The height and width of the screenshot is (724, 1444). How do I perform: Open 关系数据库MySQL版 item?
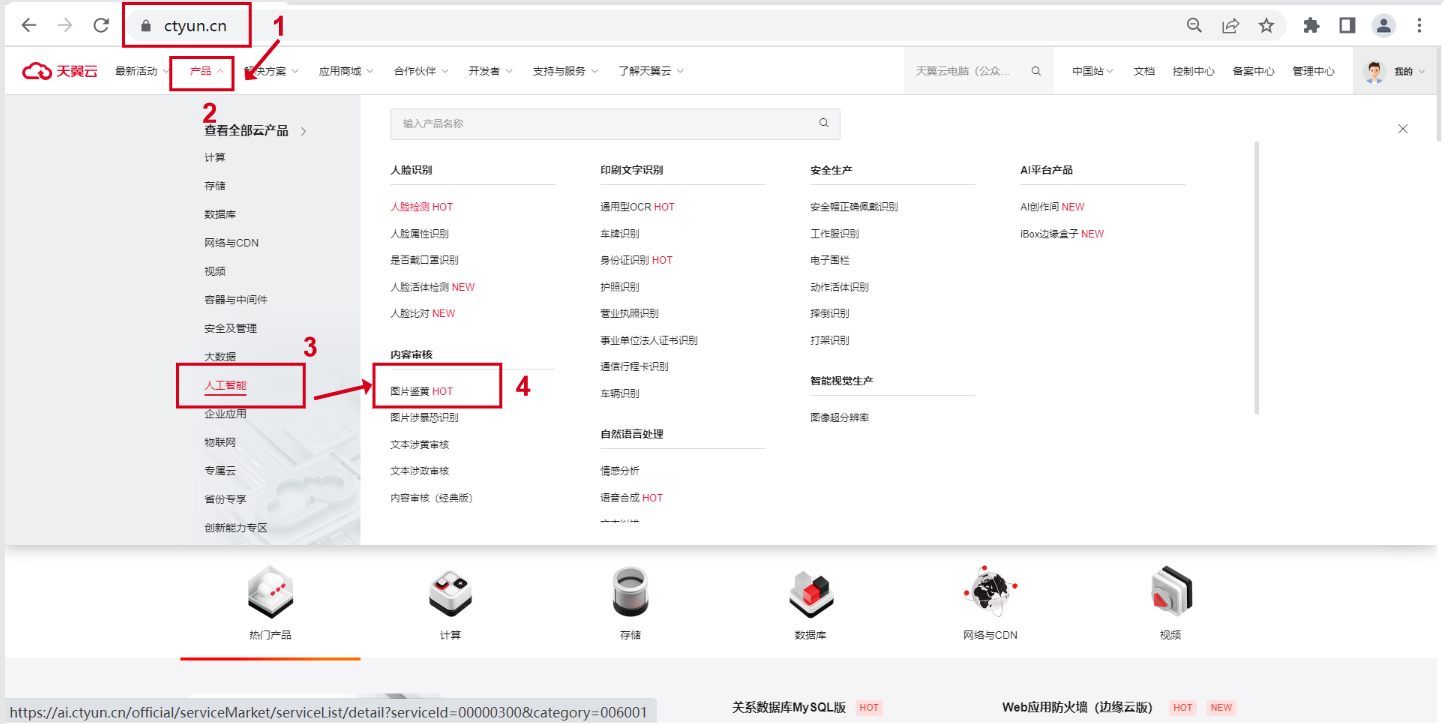(x=789, y=707)
